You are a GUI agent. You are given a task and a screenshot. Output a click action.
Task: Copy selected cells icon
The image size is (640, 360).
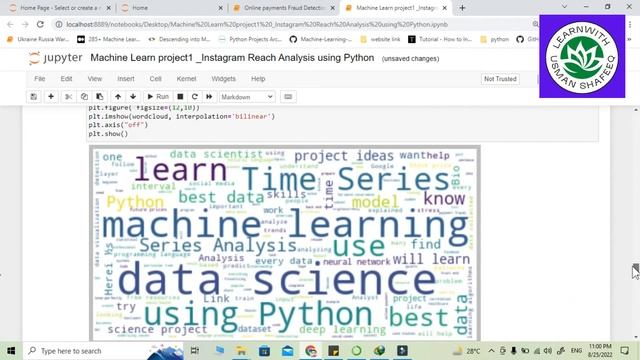tap(84, 97)
